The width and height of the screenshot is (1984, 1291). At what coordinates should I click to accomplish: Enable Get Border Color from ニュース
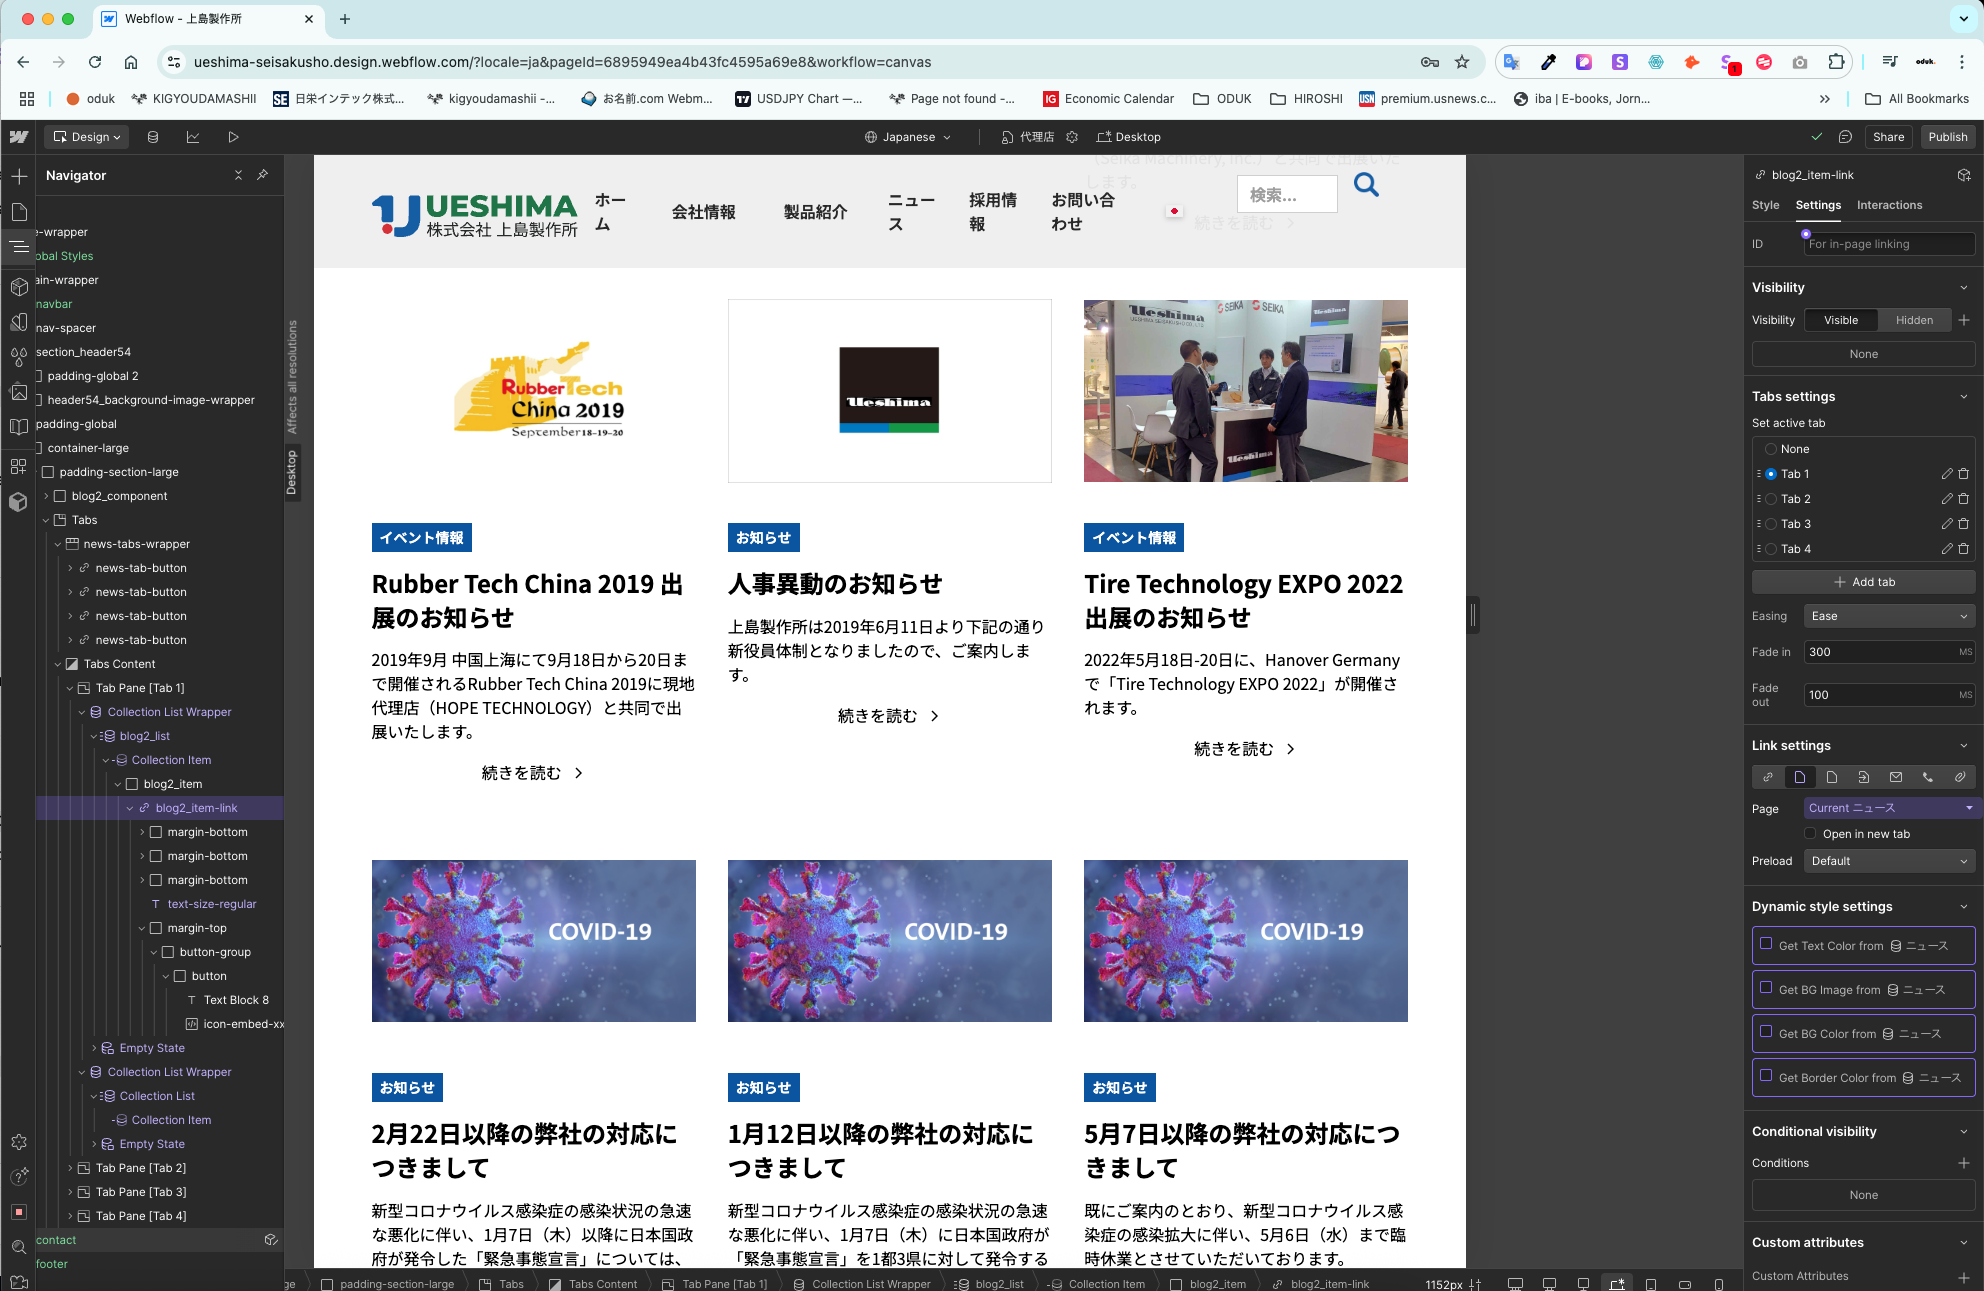1766,1075
